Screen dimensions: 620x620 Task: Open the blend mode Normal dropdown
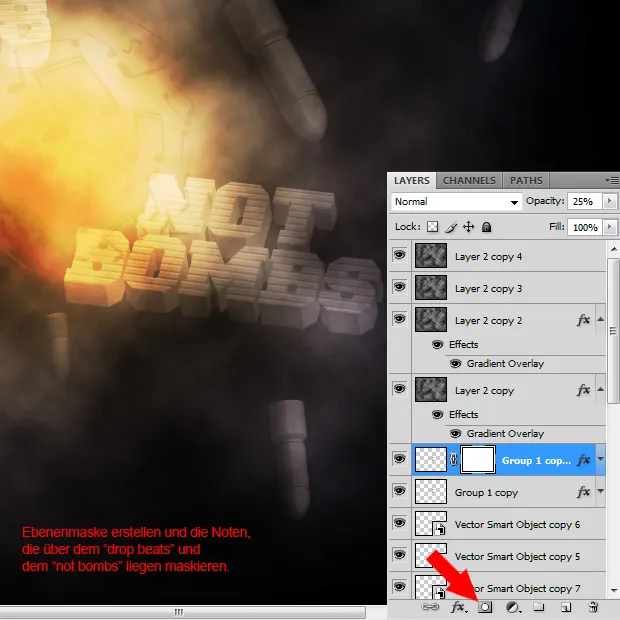pos(456,201)
